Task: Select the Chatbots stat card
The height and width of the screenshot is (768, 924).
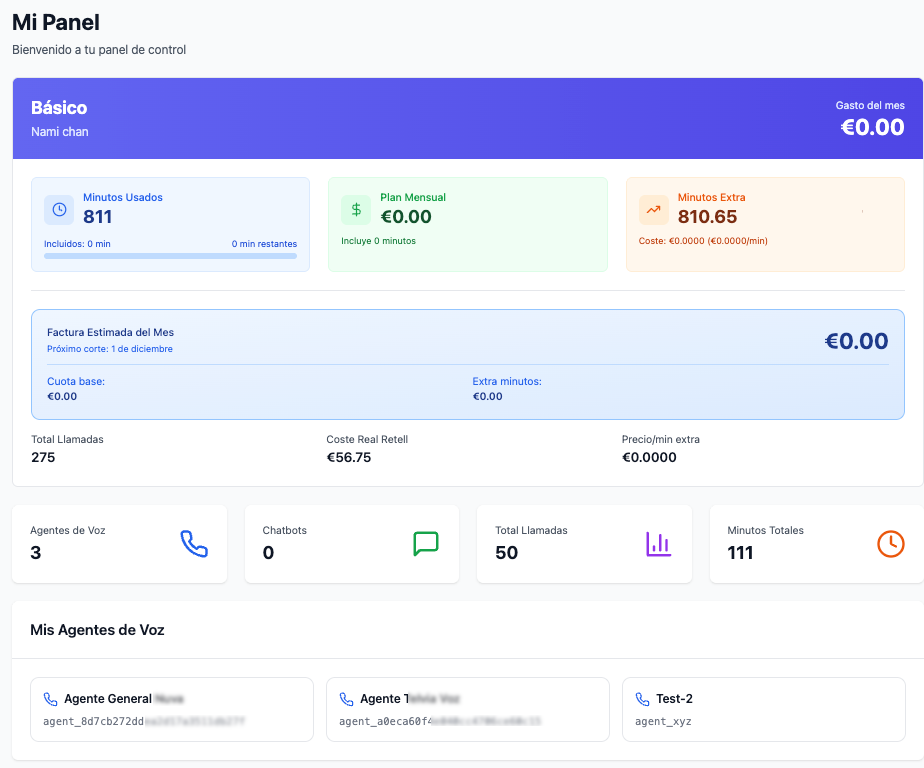Action: coord(351,543)
